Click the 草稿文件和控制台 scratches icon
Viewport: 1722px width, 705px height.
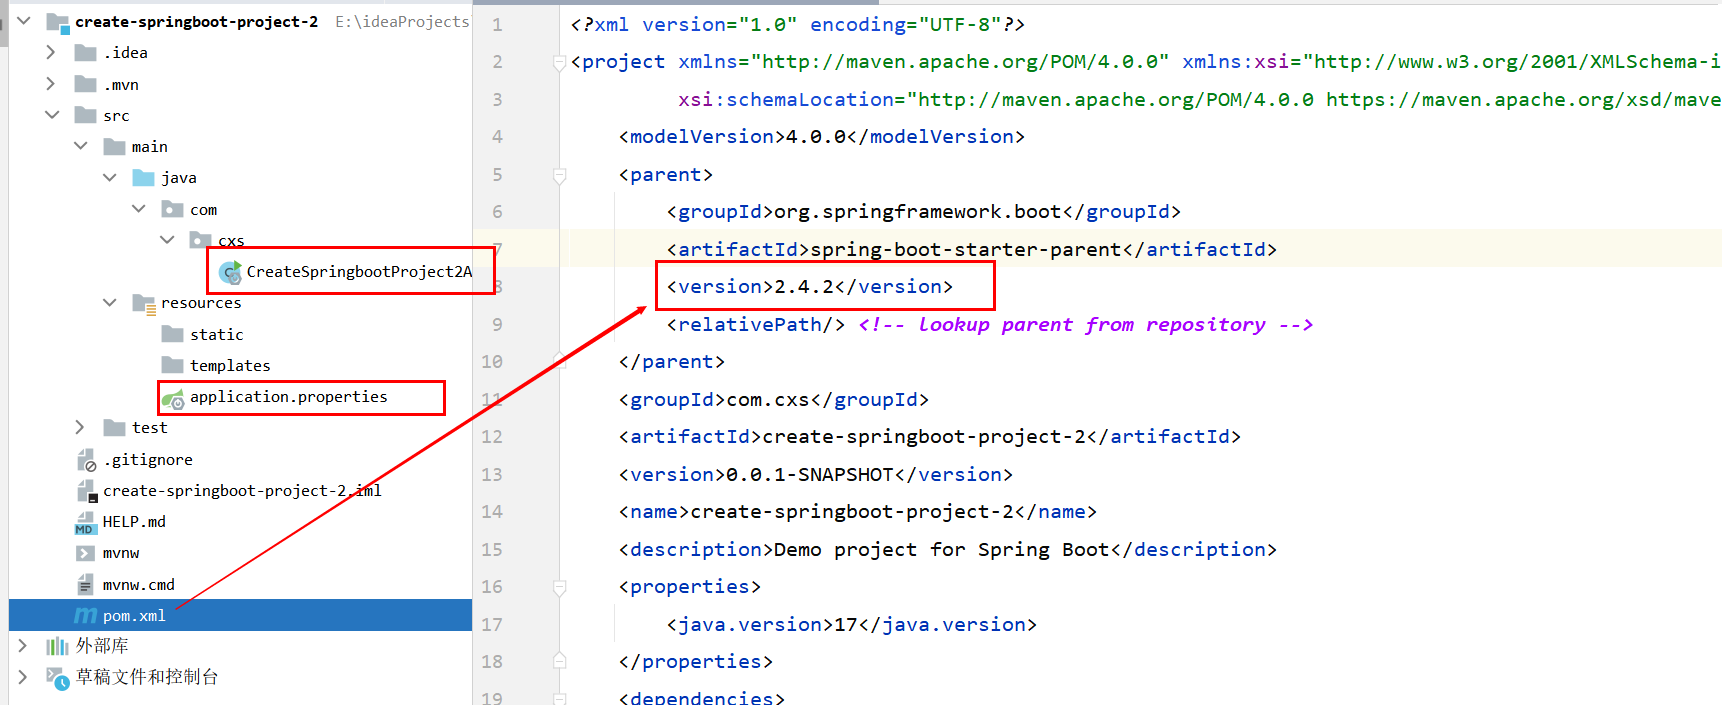click(58, 678)
